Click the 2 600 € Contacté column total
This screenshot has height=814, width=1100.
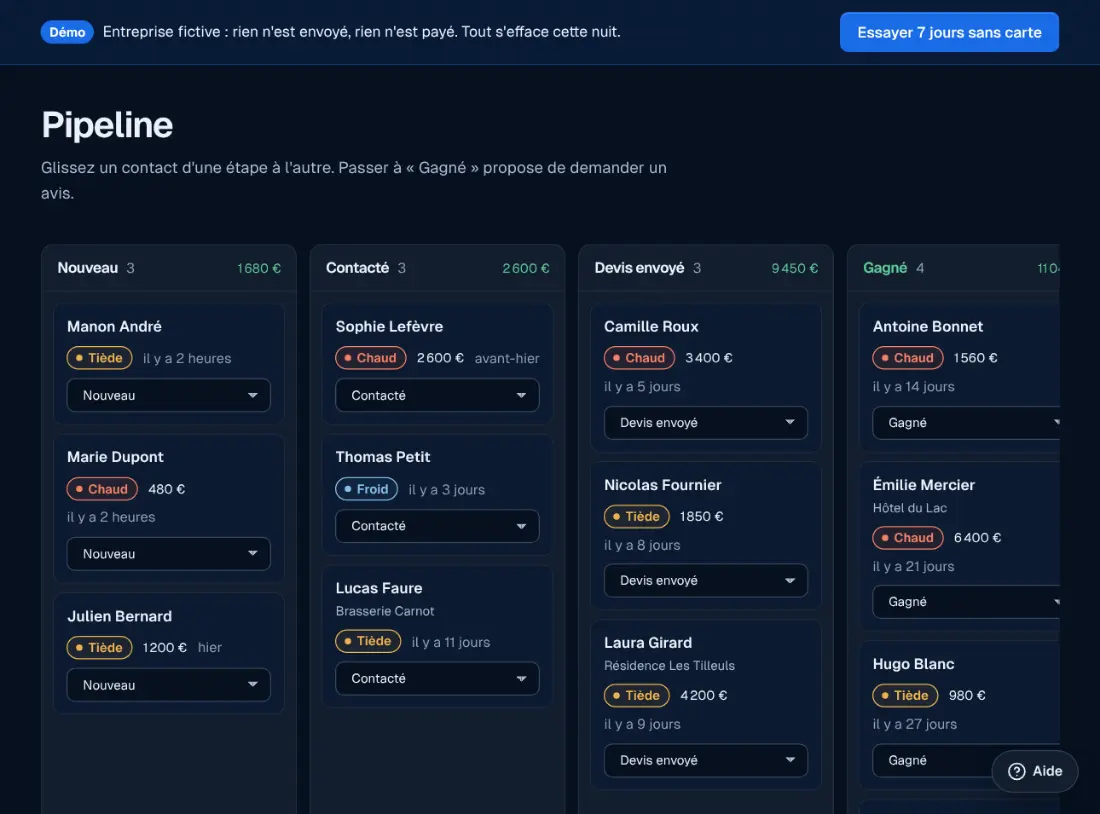point(525,268)
